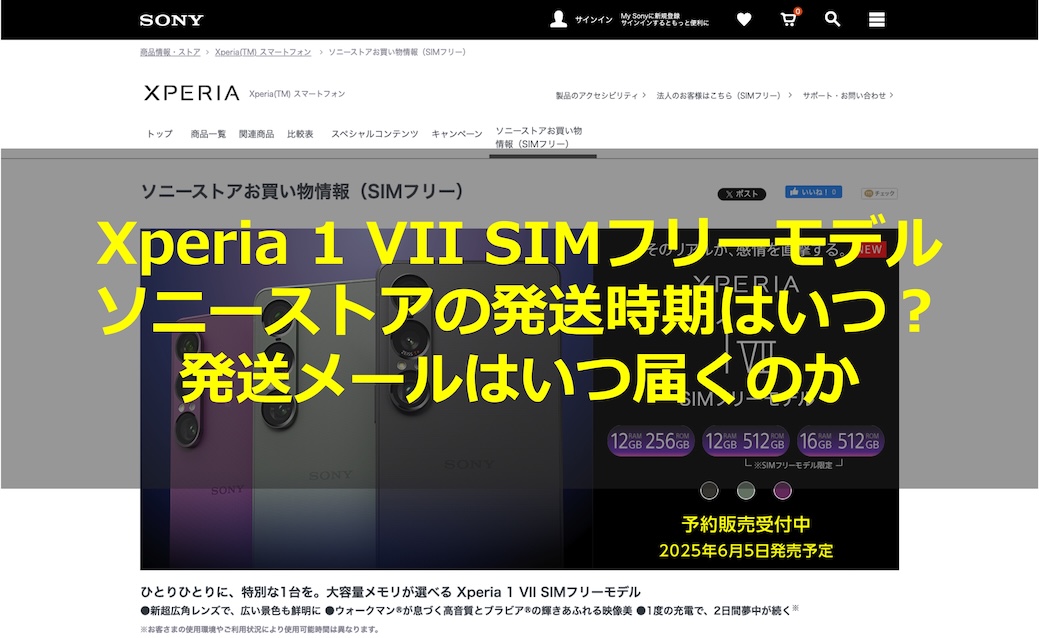Click 予約販売受付中 text on banner

pyautogui.click(x=745, y=525)
